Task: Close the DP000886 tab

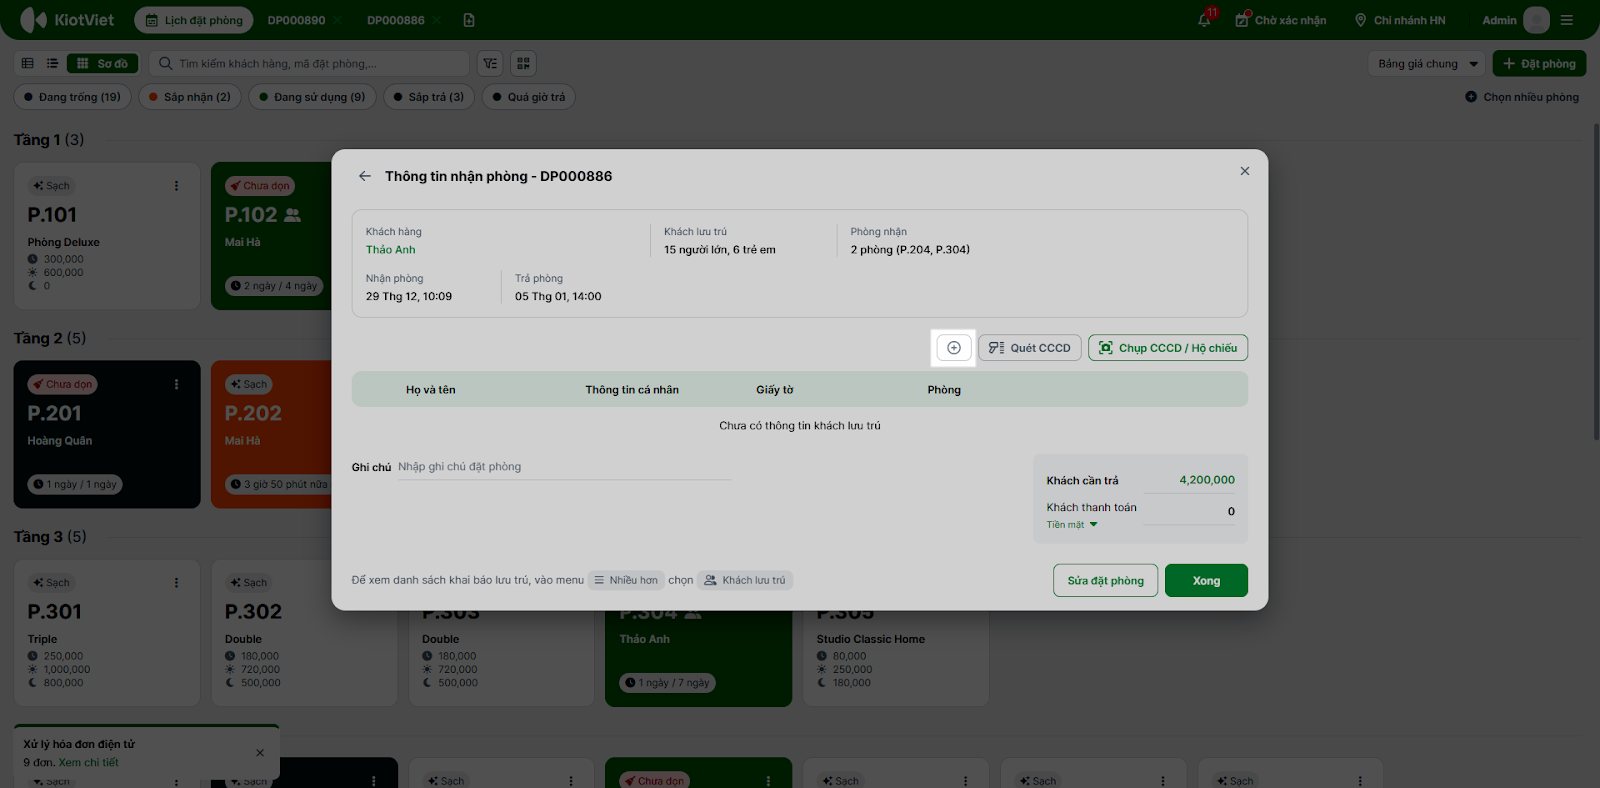Action: pyautogui.click(x=438, y=20)
